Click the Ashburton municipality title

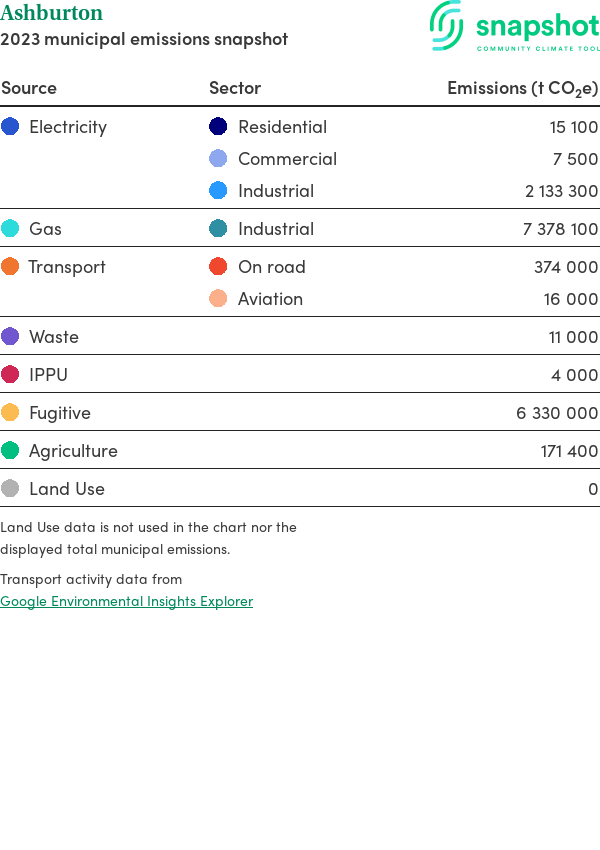pos(51,13)
